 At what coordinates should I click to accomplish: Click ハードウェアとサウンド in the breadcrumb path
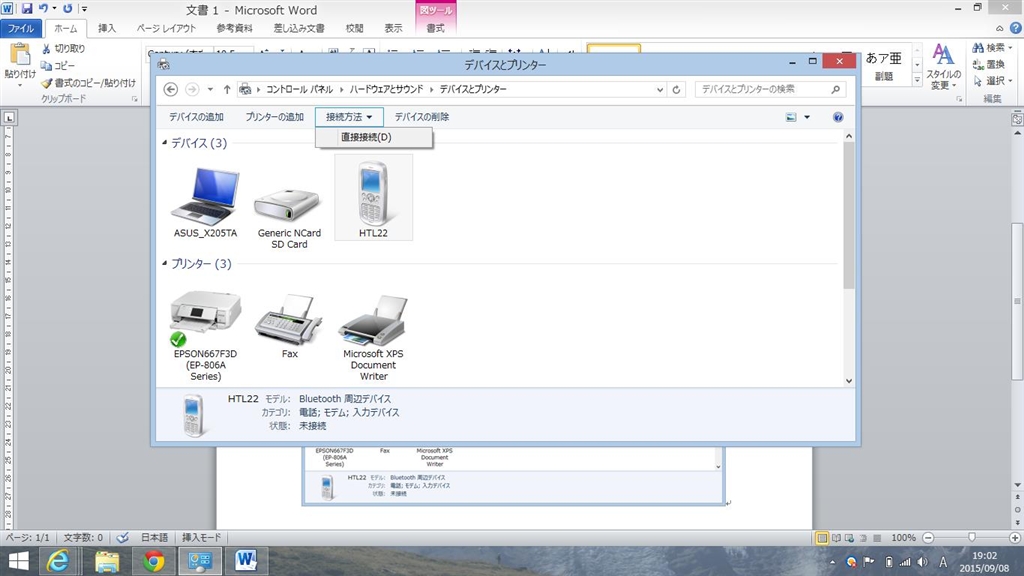coord(386,89)
